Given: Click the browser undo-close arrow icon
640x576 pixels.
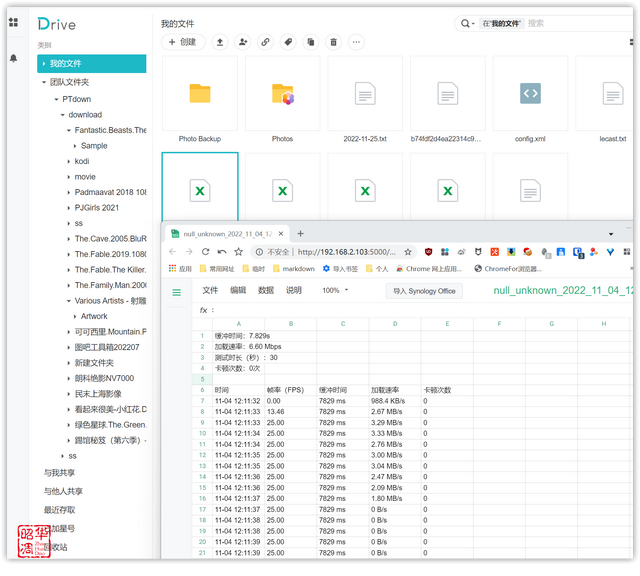Looking at the screenshot, I should [222, 252].
